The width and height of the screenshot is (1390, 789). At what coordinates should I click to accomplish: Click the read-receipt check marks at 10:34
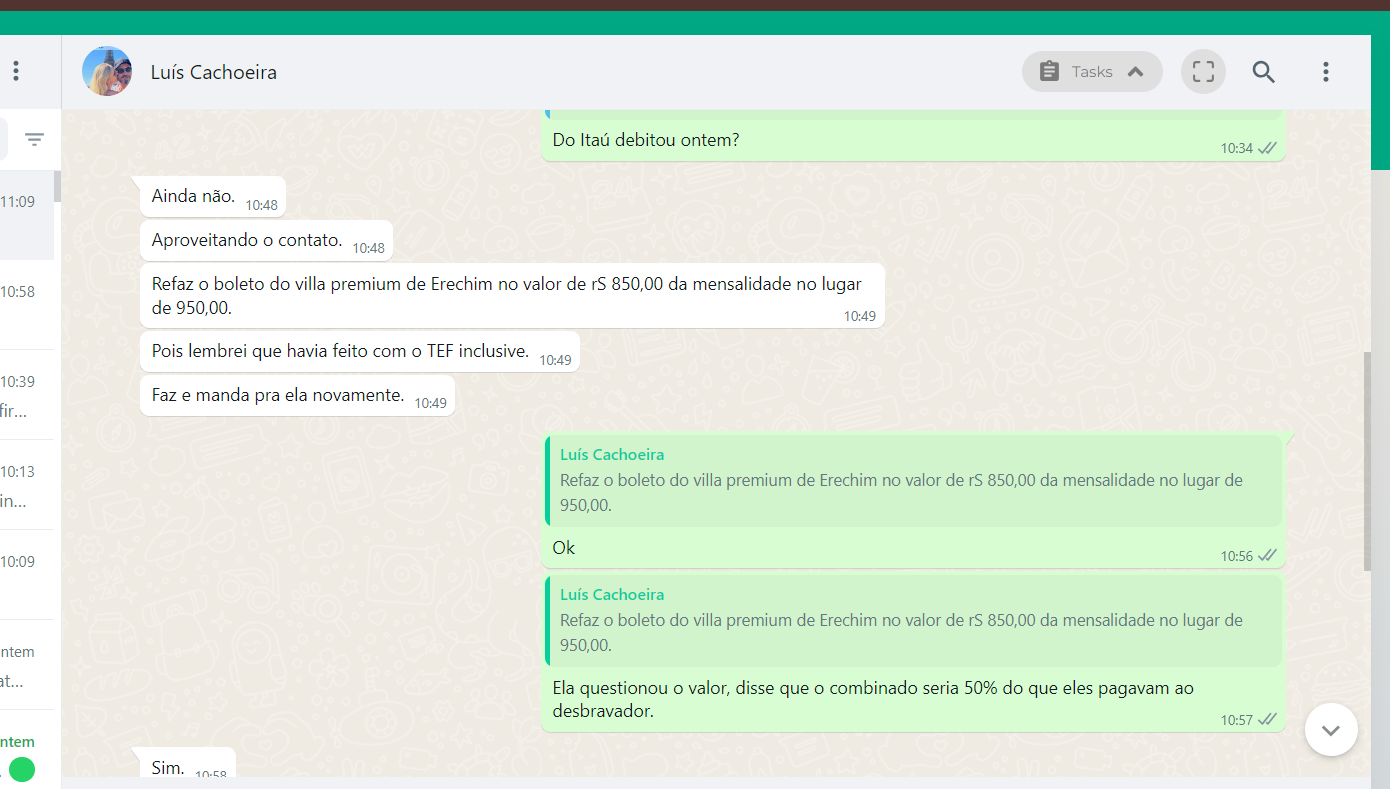(1268, 148)
